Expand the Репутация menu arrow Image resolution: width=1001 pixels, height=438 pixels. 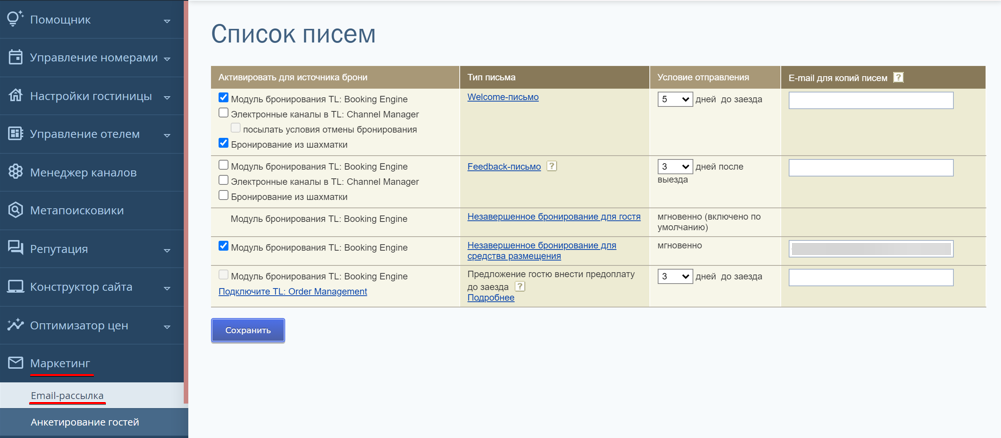coord(167,250)
